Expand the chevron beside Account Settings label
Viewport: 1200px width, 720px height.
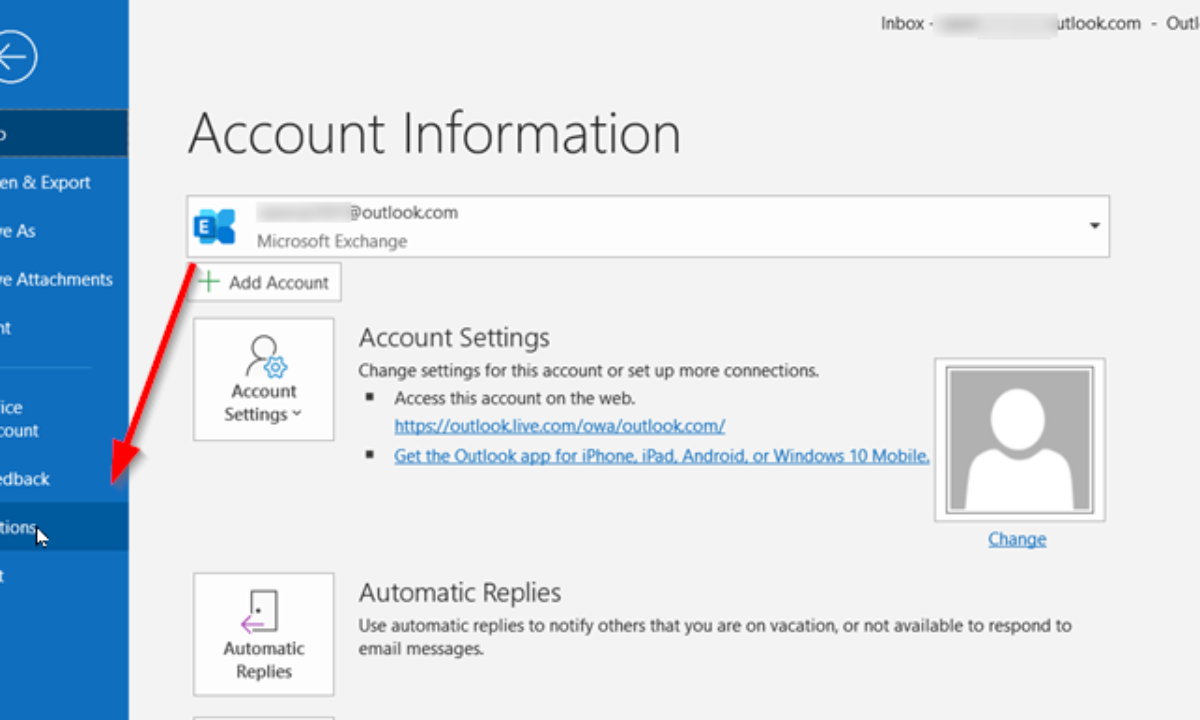click(x=296, y=415)
